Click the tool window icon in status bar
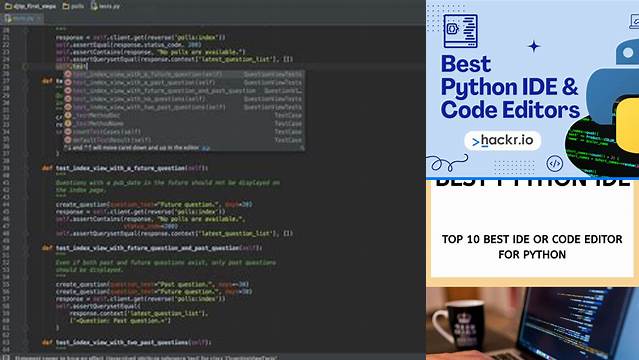The image size is (639, 360). tap(6, 357)
